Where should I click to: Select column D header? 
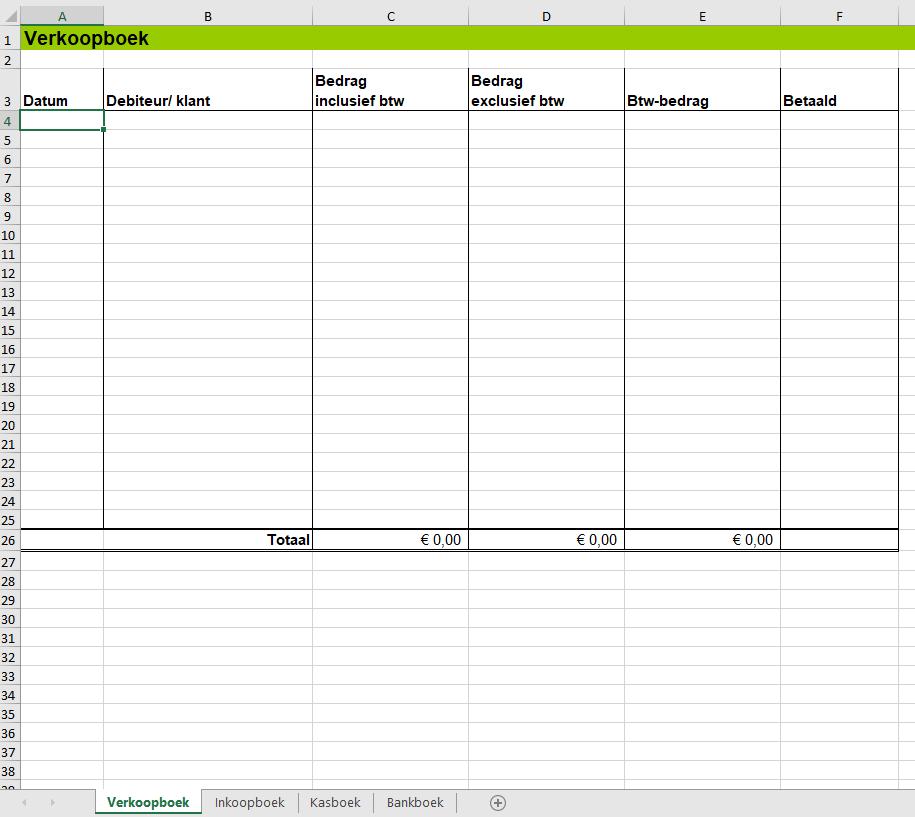click(x=546, y=16)
